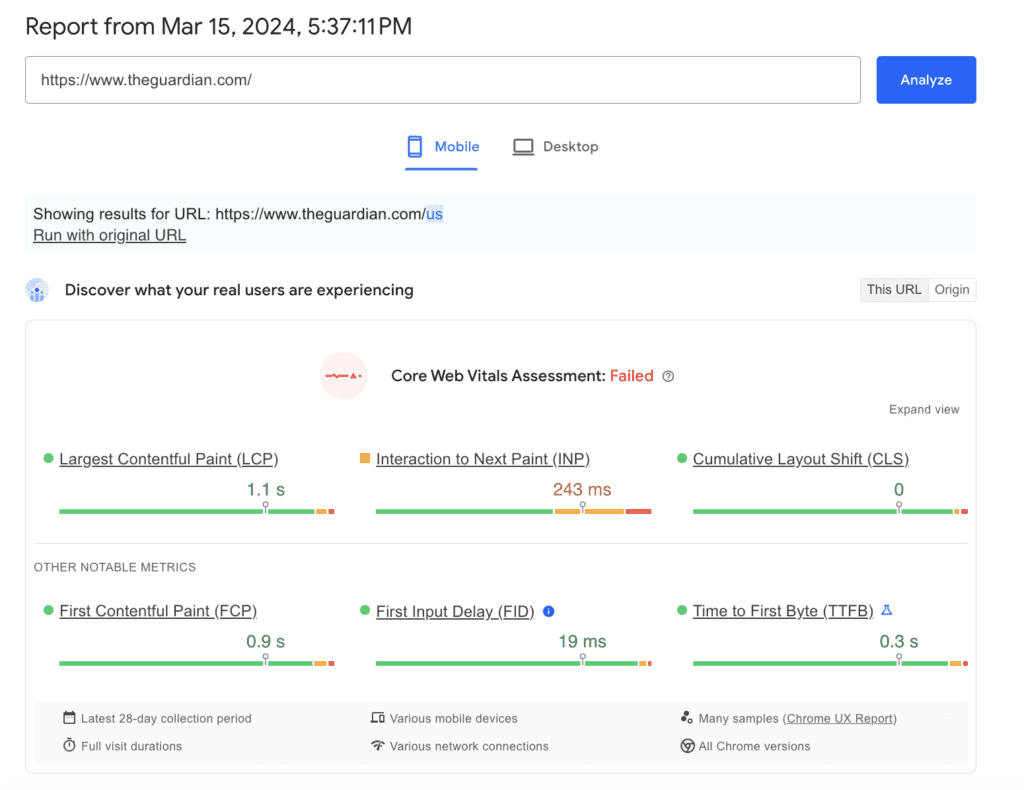The image size is (1024, 790).
Task: Click the INP distribution bar marker
Action: [x=583, y=507]
